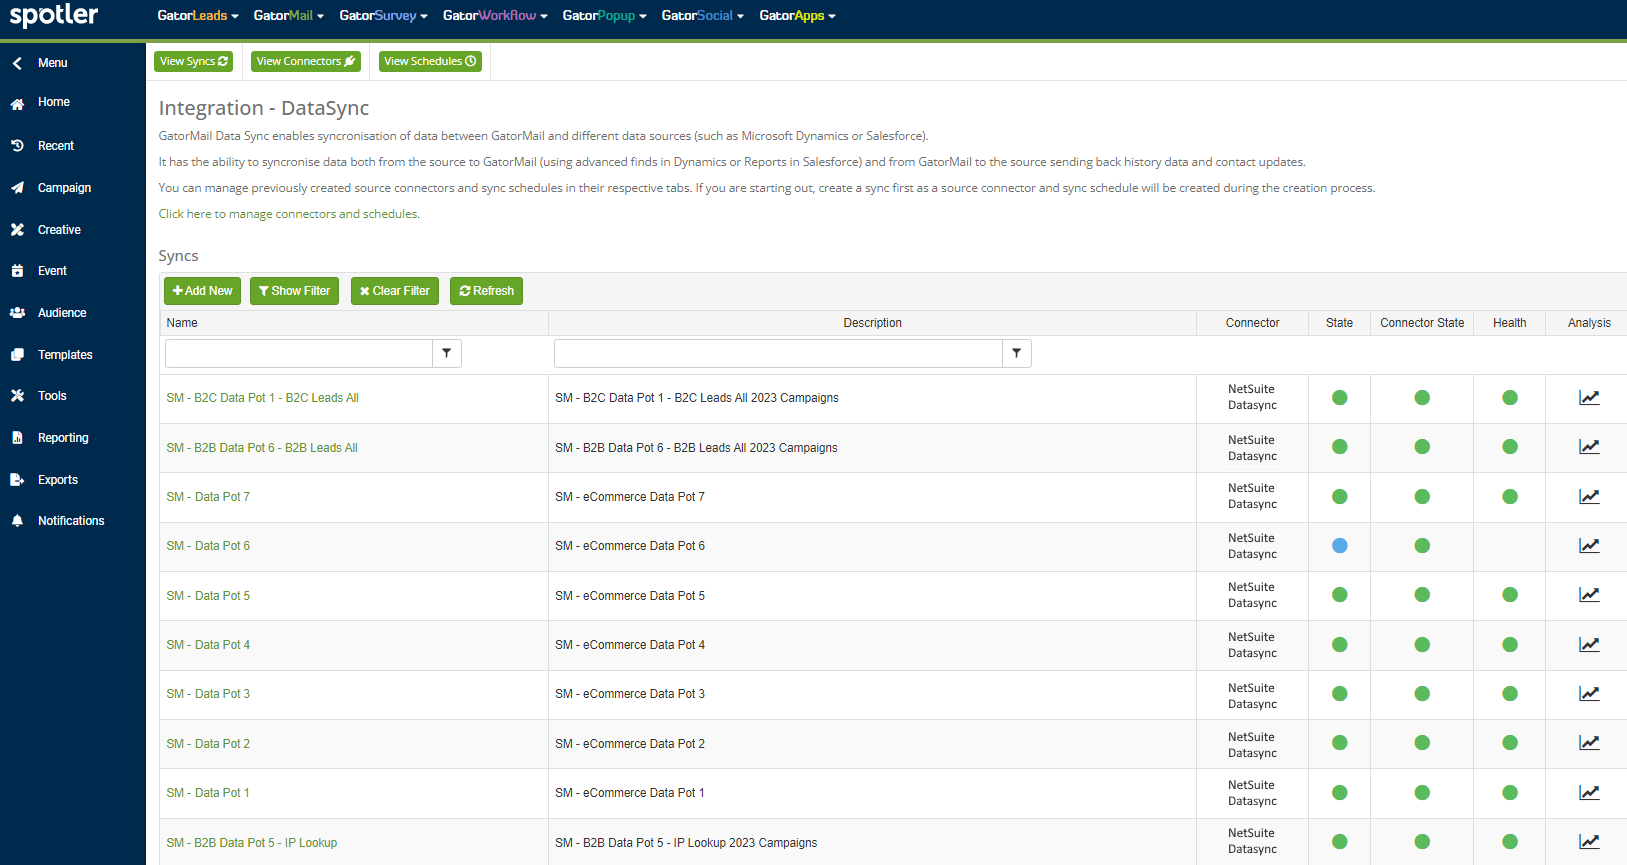Image resolution: width=1627 pixels, height=865 pixels.
Task: Switch to the View Connectors tab
Action: click(x=305, y=62)
